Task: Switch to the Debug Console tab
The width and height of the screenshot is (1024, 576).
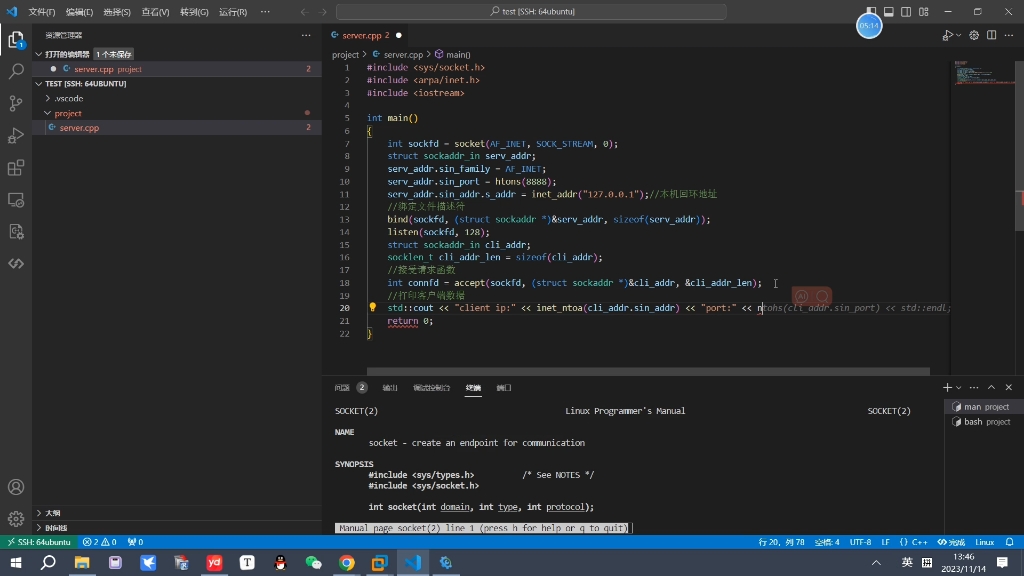Action: (x=432, y=387)
